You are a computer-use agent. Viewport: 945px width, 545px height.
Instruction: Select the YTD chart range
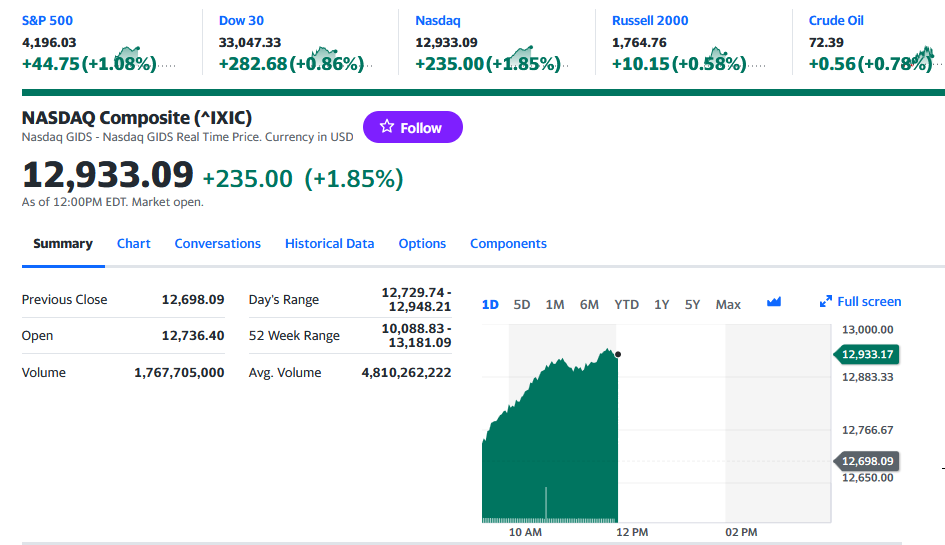pyautogui.click(x=627, y=304)
